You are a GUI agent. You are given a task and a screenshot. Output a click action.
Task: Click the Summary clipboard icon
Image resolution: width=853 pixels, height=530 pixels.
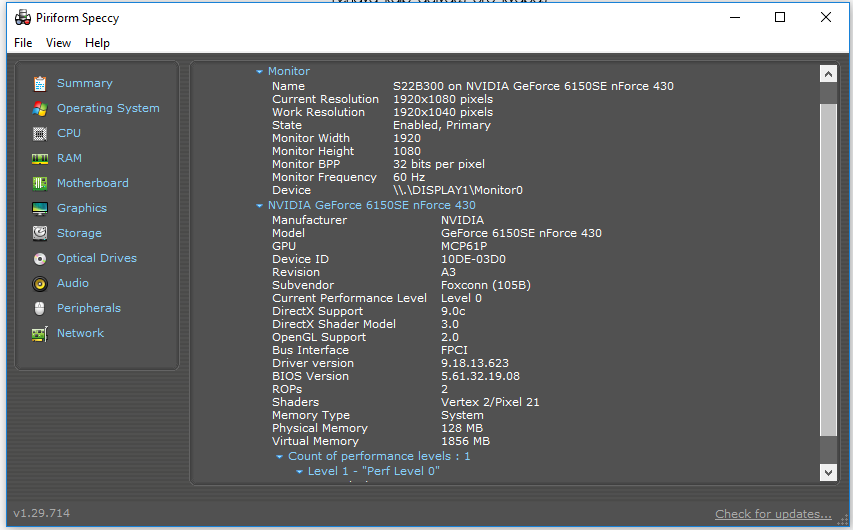point(40,84)
